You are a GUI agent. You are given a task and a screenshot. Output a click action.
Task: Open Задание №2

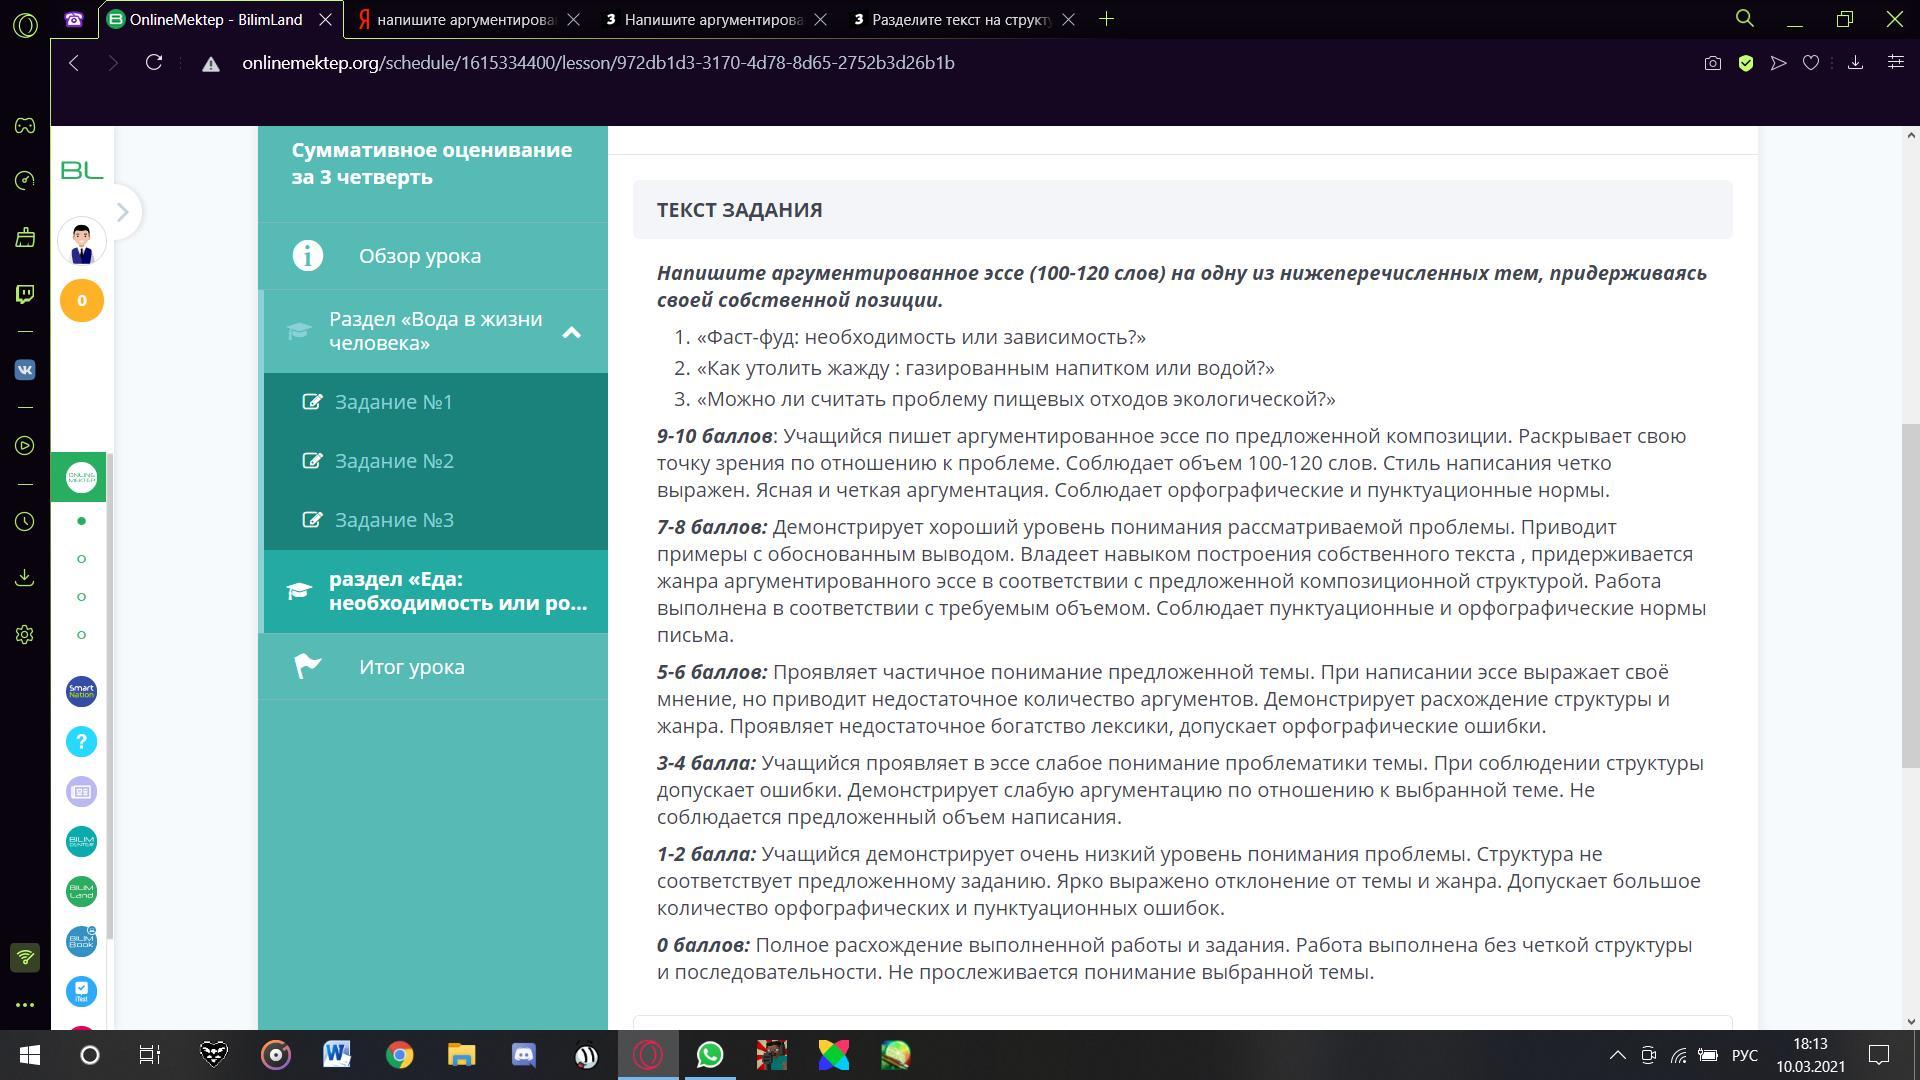(x=435, y=461)
